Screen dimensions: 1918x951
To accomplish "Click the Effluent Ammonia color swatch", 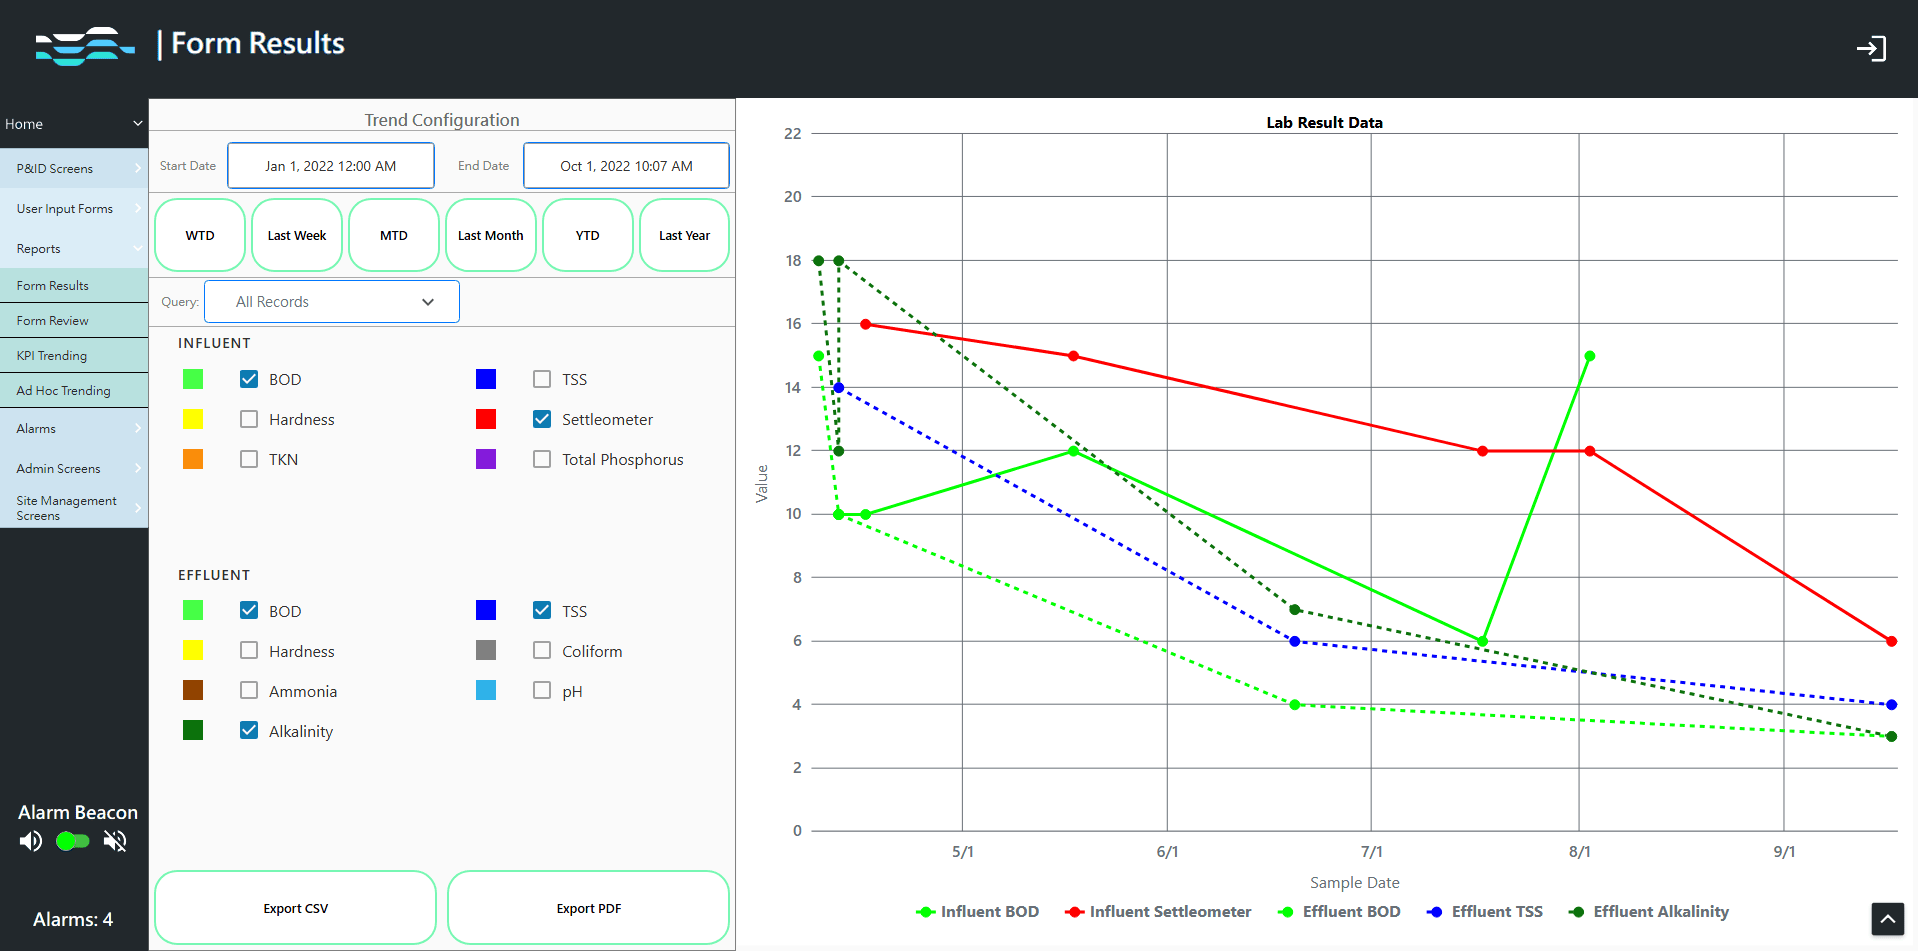I will click(193, 690).
